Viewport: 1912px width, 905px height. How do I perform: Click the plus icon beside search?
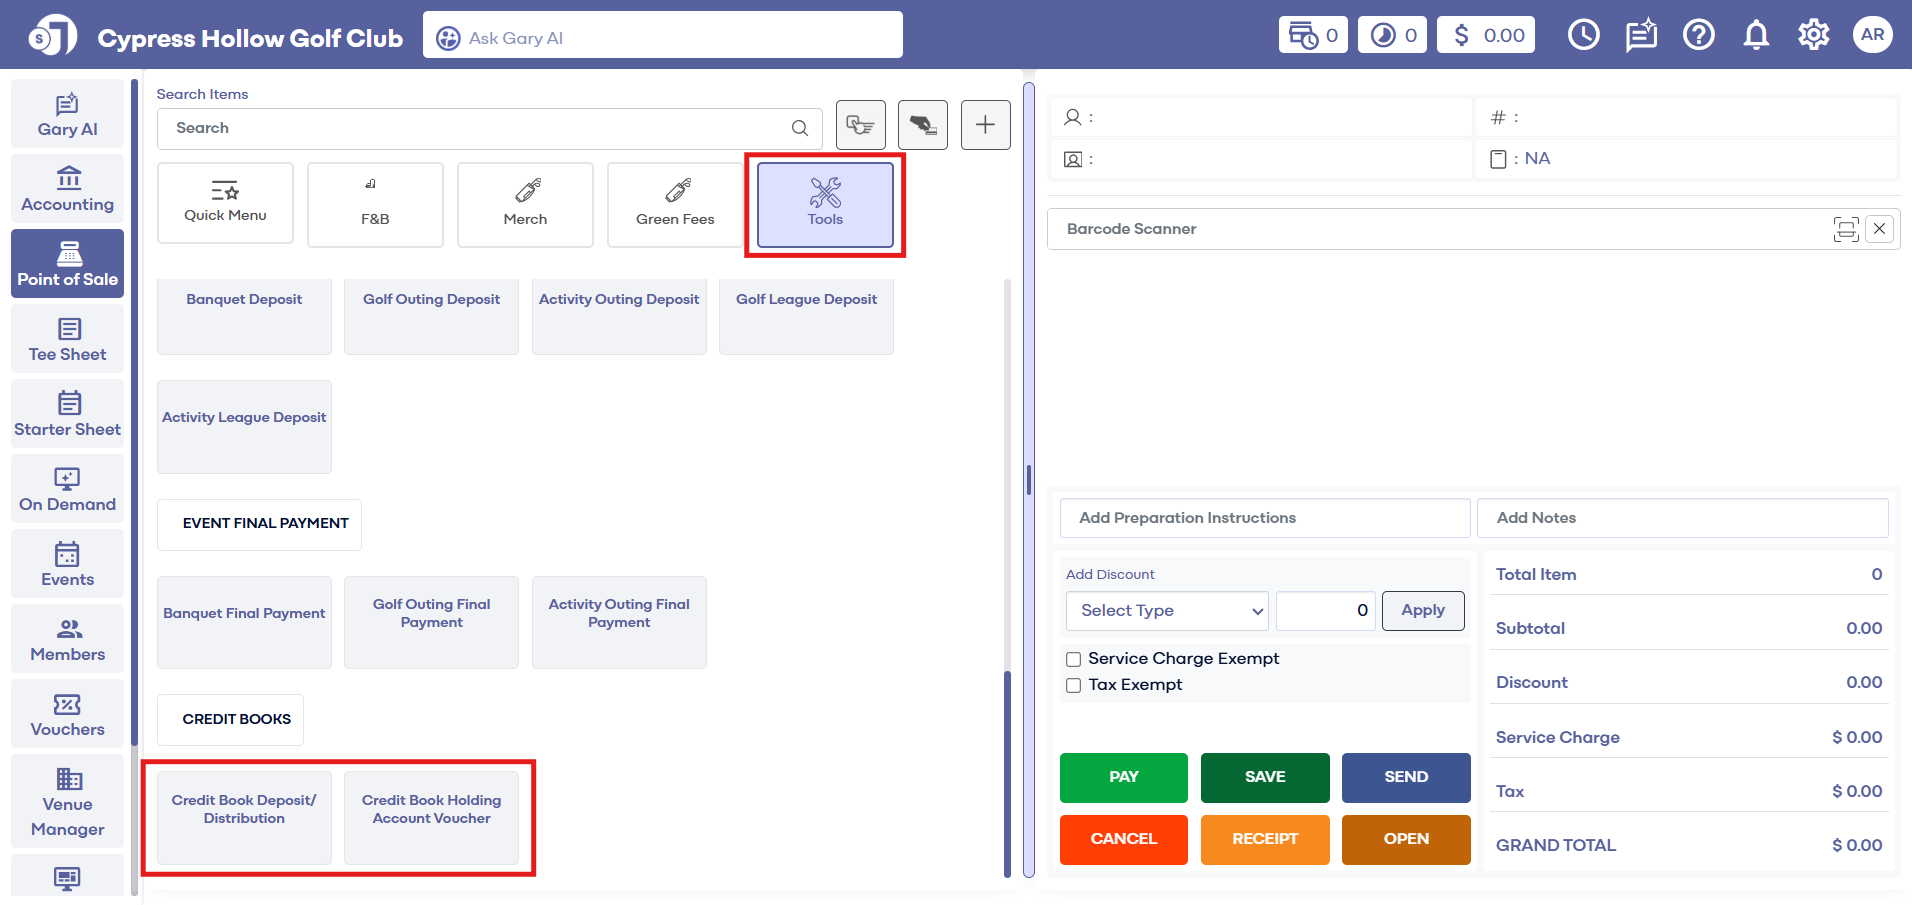point(985,125)
